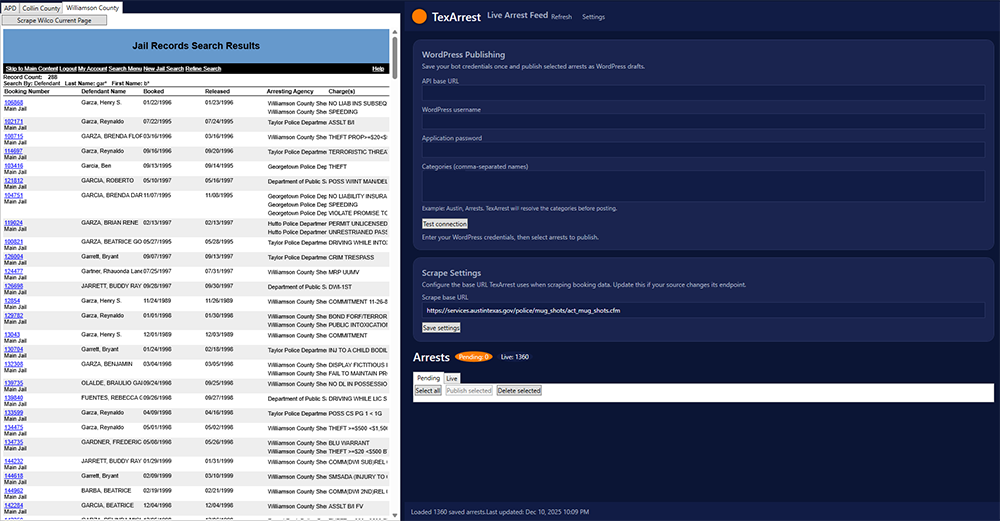This screenshot has height=521, width=1000.
Task: Click Refresh in the TexArrest header
Action: (561, 17)
